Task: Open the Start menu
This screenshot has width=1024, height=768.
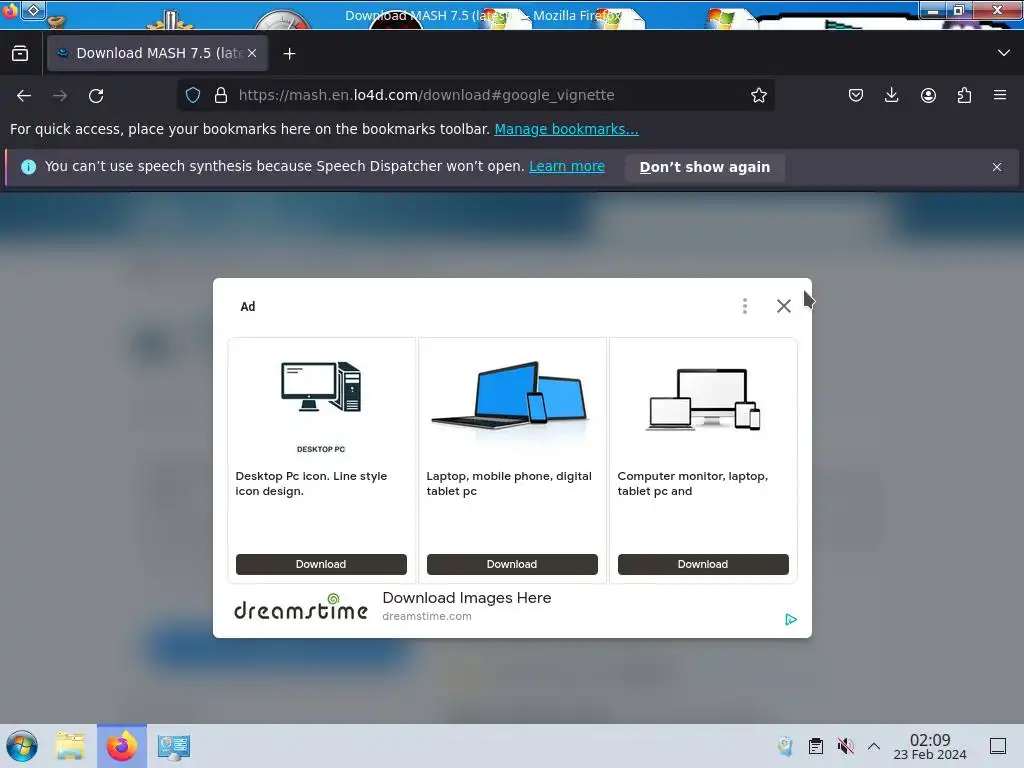Action: (x=22, y=746)
